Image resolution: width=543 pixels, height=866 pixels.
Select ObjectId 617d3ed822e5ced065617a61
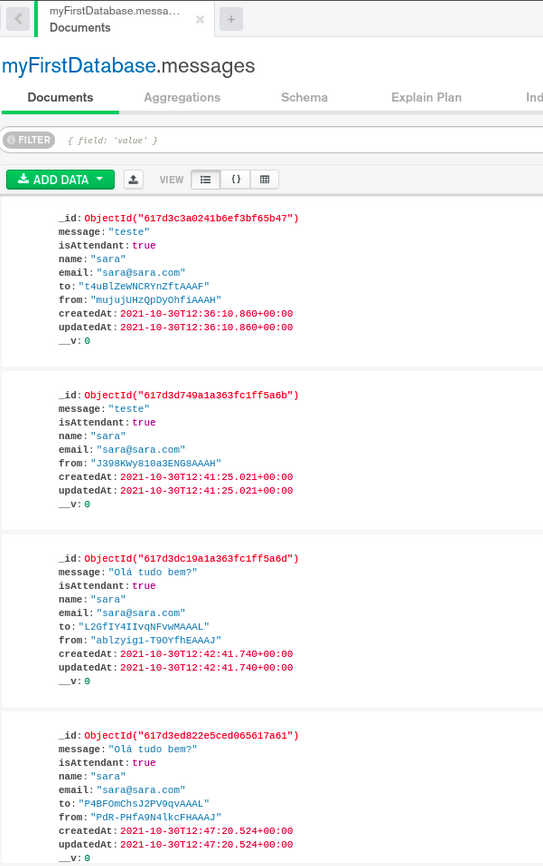(x=191, y=735)
